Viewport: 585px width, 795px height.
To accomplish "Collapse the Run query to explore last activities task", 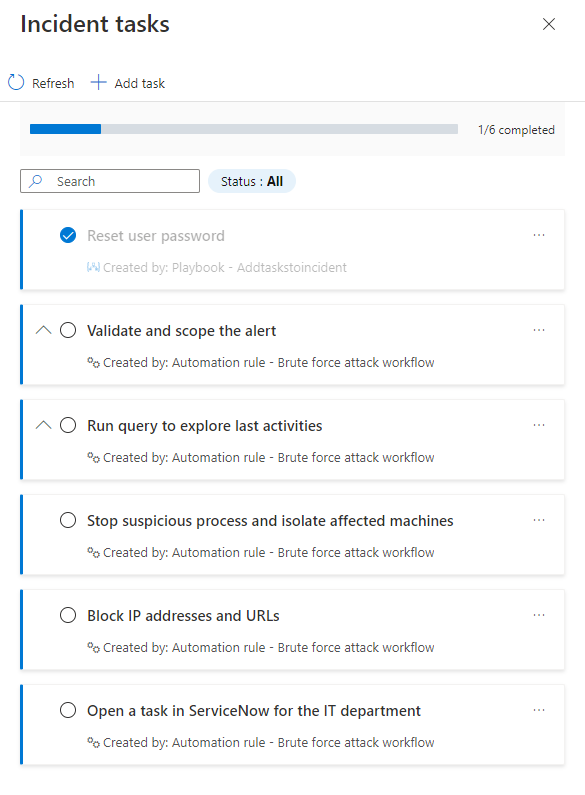I will click(x=44, y=425).
